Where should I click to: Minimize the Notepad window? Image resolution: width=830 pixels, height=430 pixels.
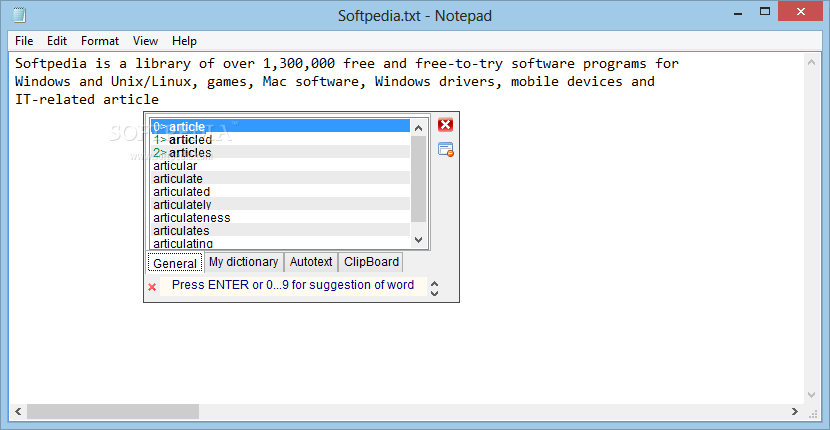736,12
